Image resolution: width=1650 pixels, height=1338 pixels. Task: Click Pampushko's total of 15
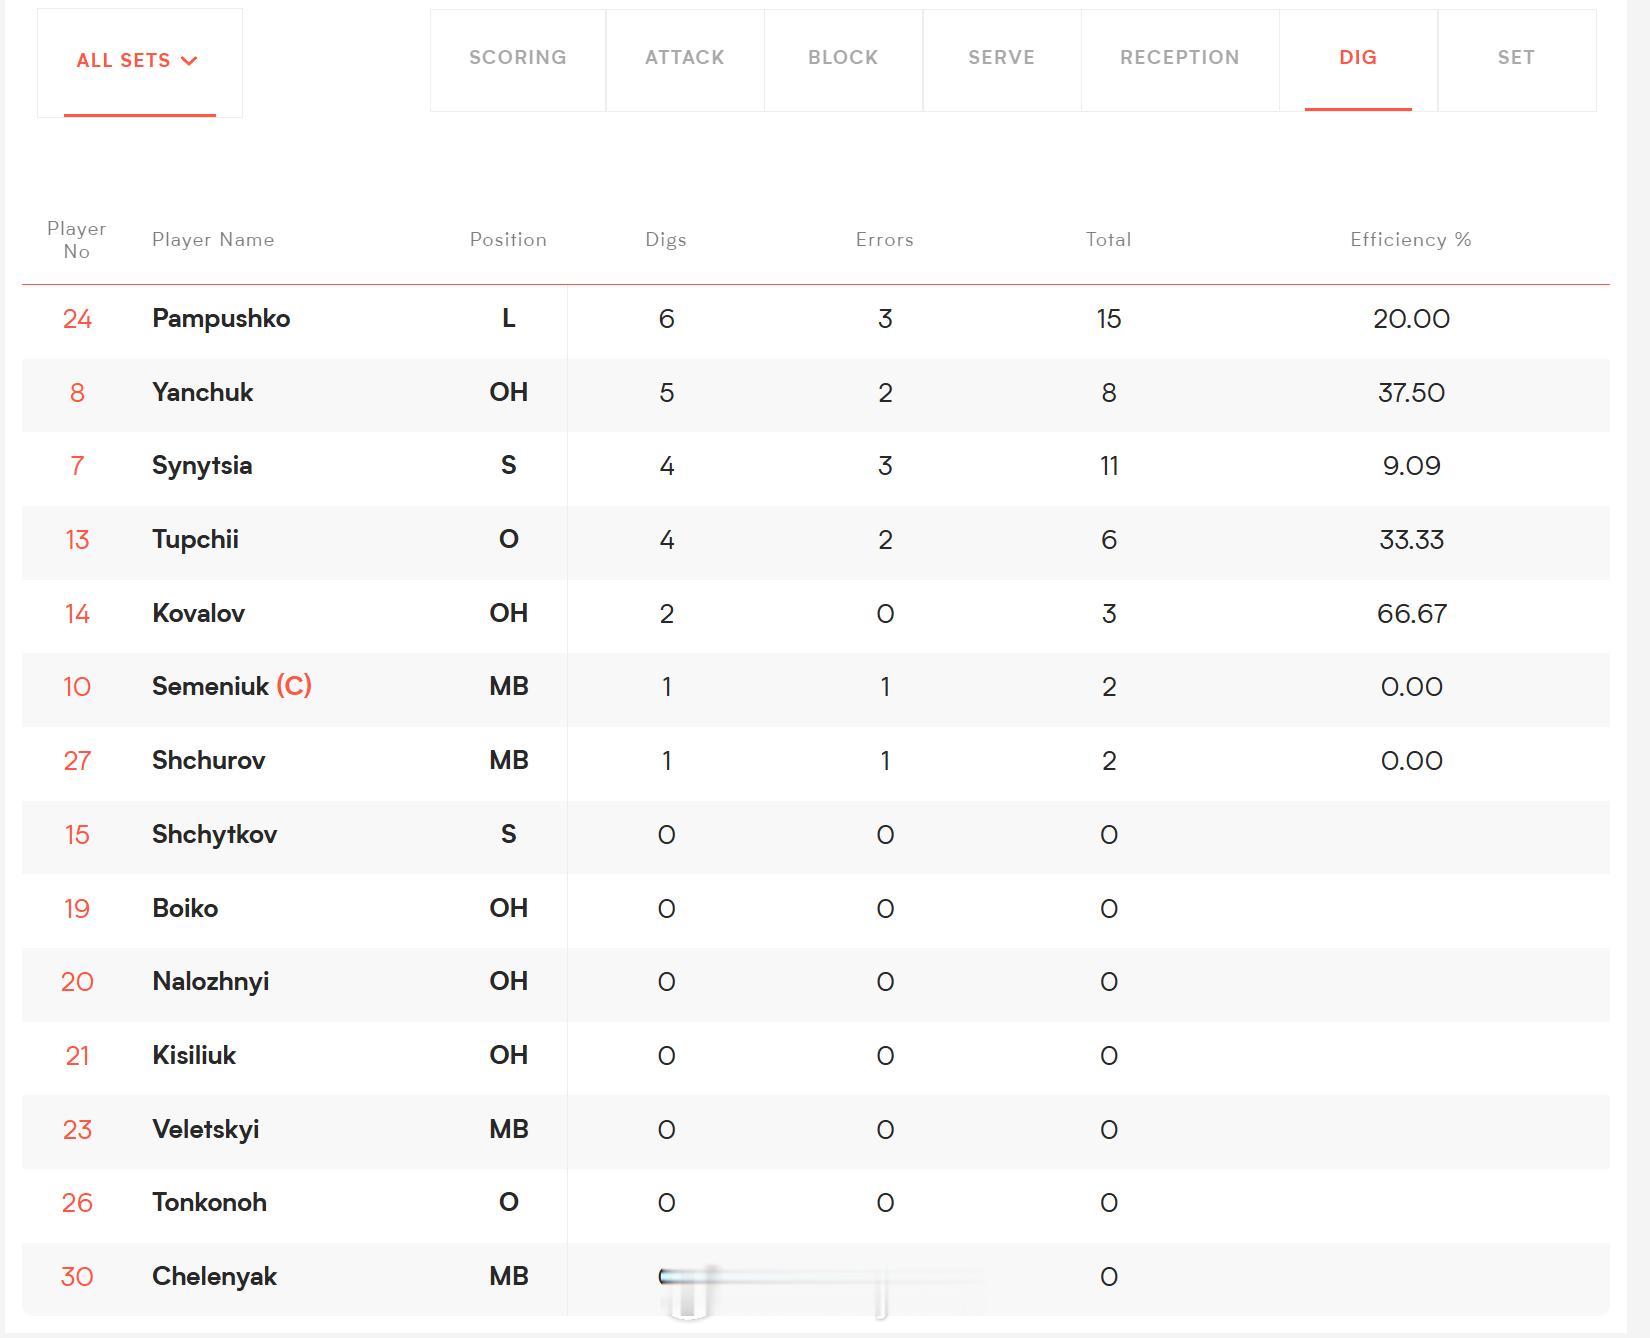coord(1109,319)
